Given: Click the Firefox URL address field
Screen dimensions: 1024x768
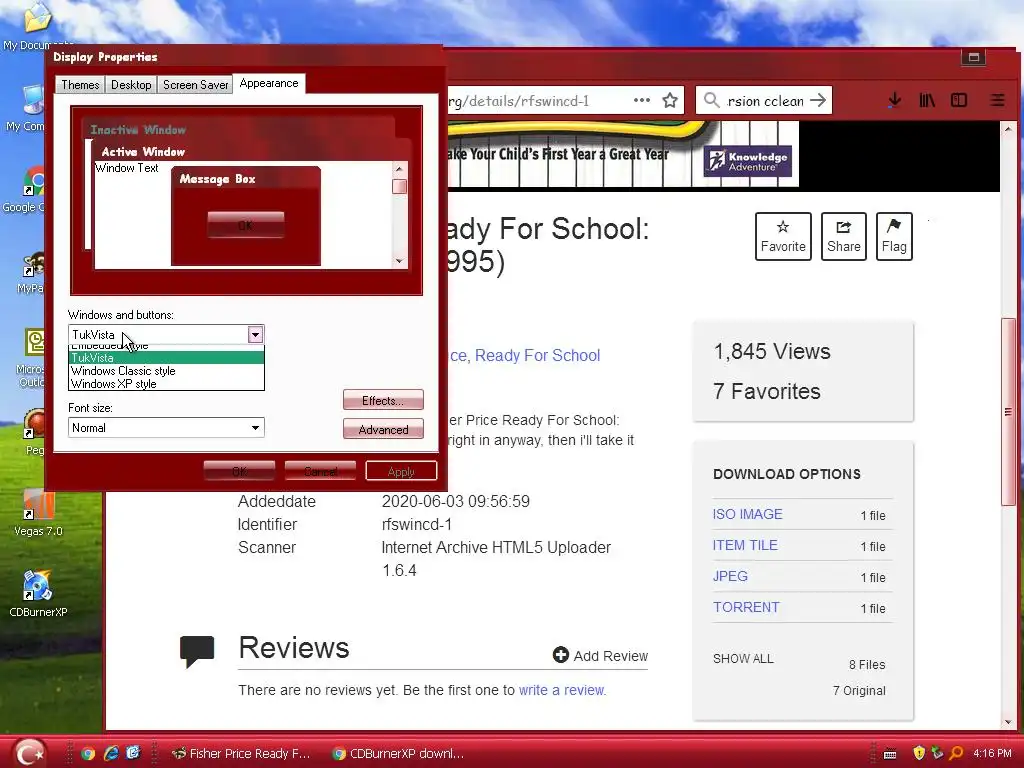Looking at the screenshot, I should [536, 101].
